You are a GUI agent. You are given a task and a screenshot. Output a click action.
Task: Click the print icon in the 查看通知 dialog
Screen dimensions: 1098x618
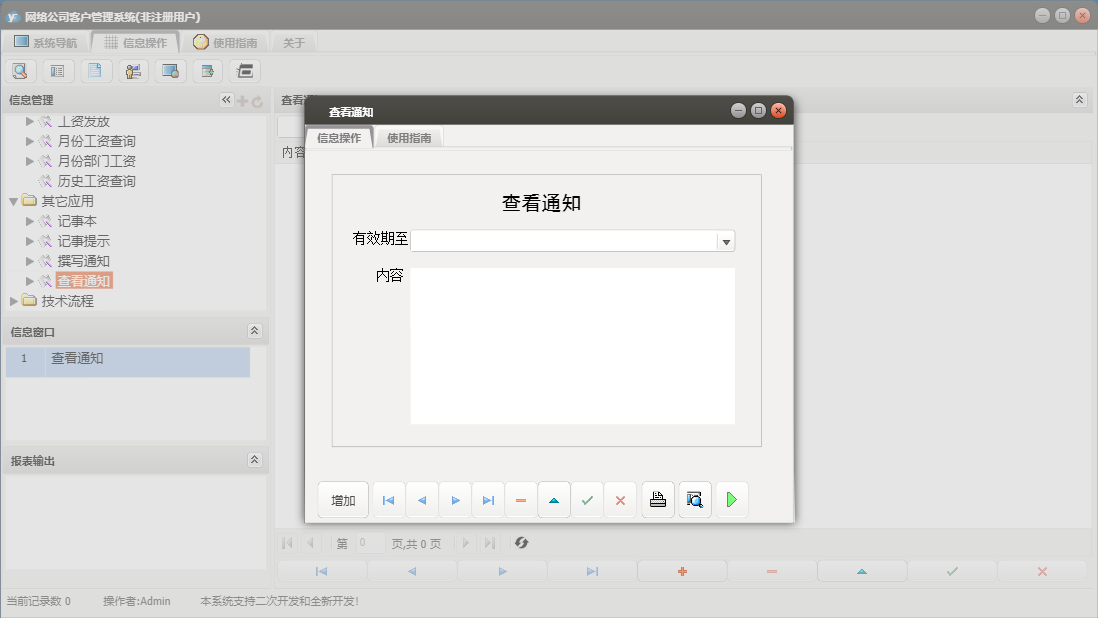657,499
